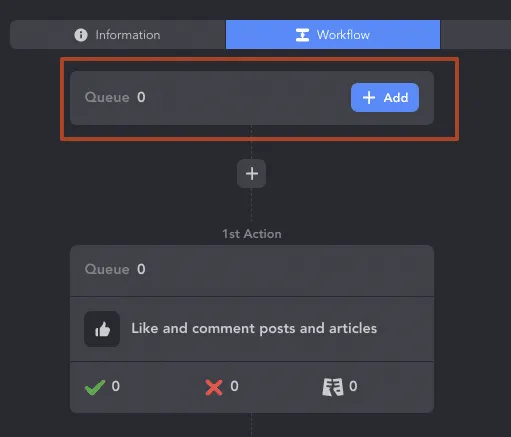The height and width of the screenshot is (437, 511).
Task: Click the blue Add button
Action: pos(385,97)
